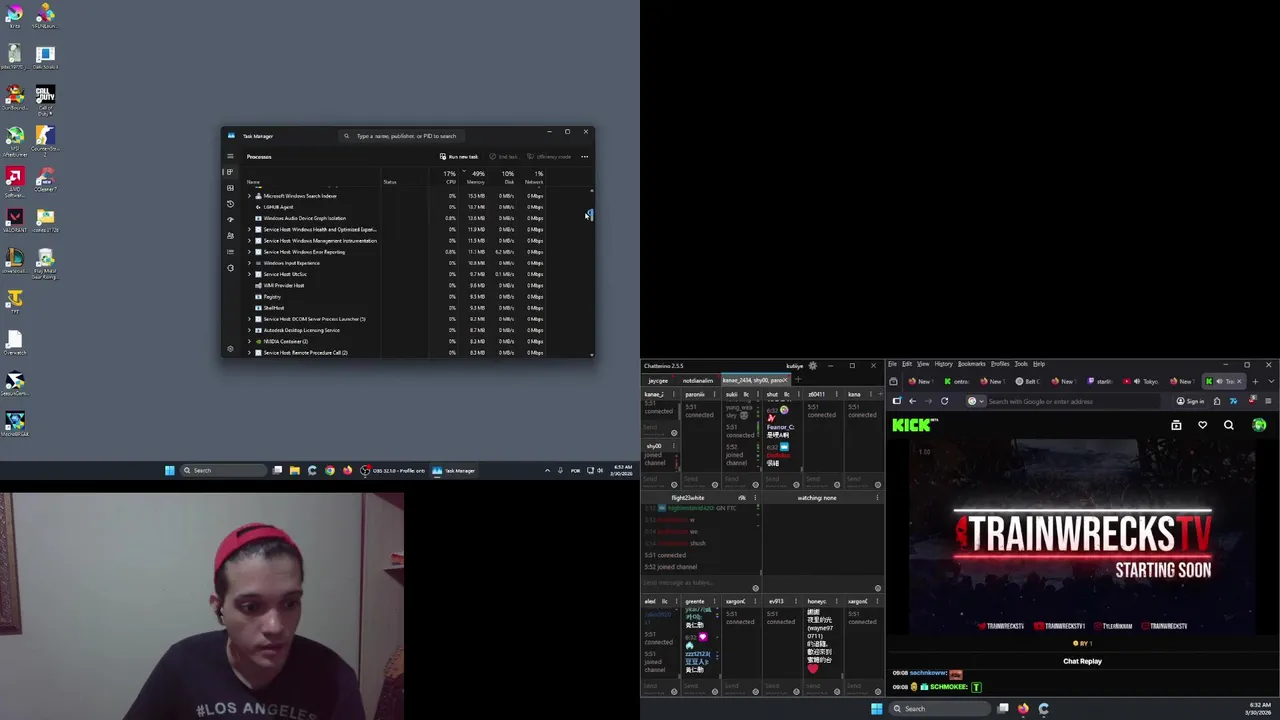The width and height of the screenshot is (1280, 720).
Task: Open History menu in browser window
Action: tap(943, 364)
